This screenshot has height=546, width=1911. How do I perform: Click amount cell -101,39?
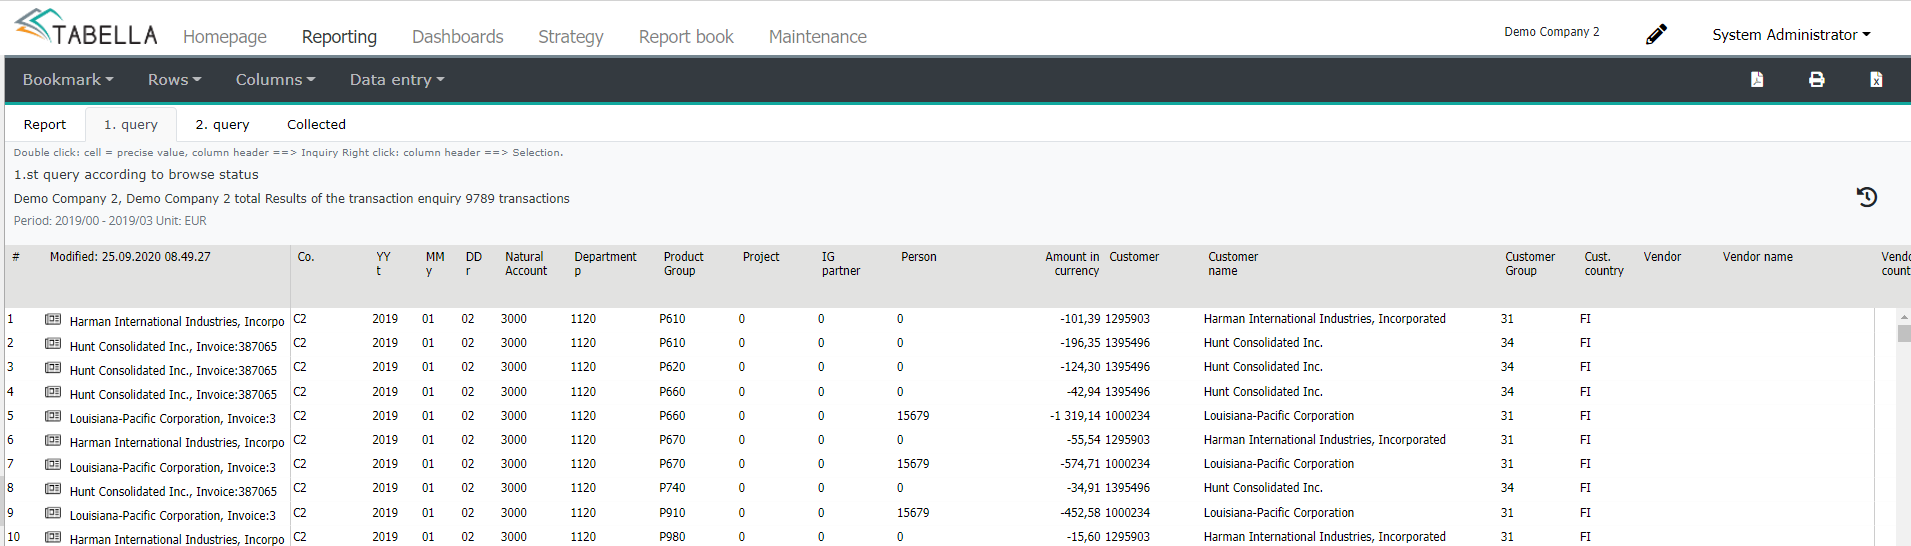[1080, 319]
